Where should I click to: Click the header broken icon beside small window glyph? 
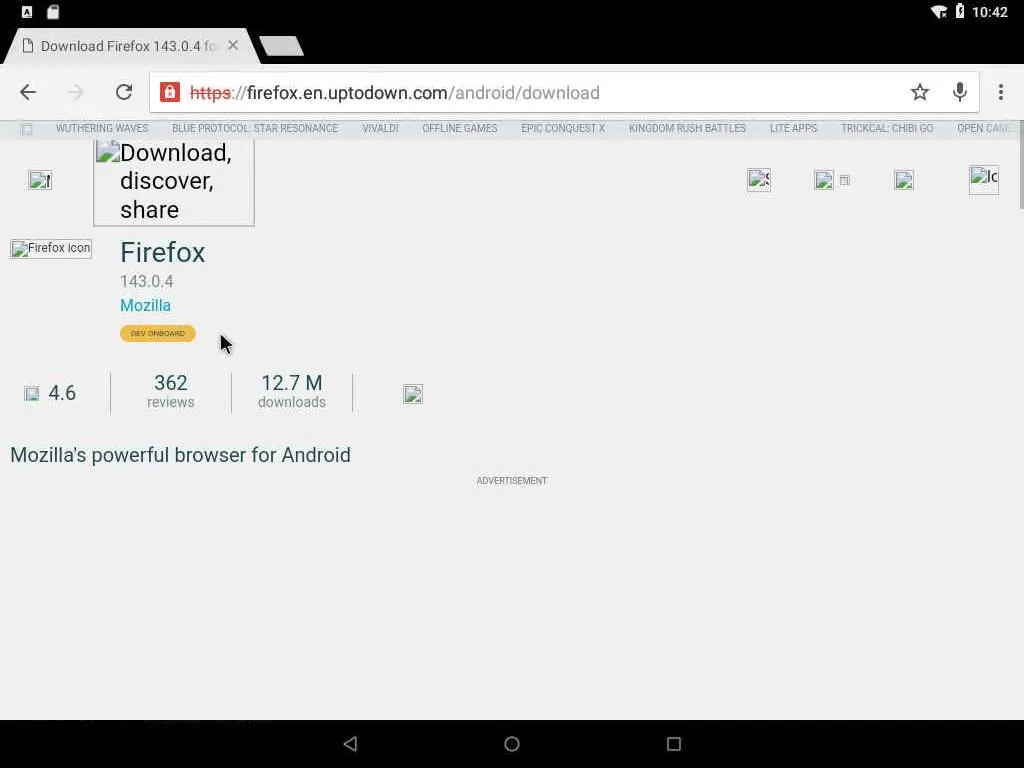[x=824, y=180]
